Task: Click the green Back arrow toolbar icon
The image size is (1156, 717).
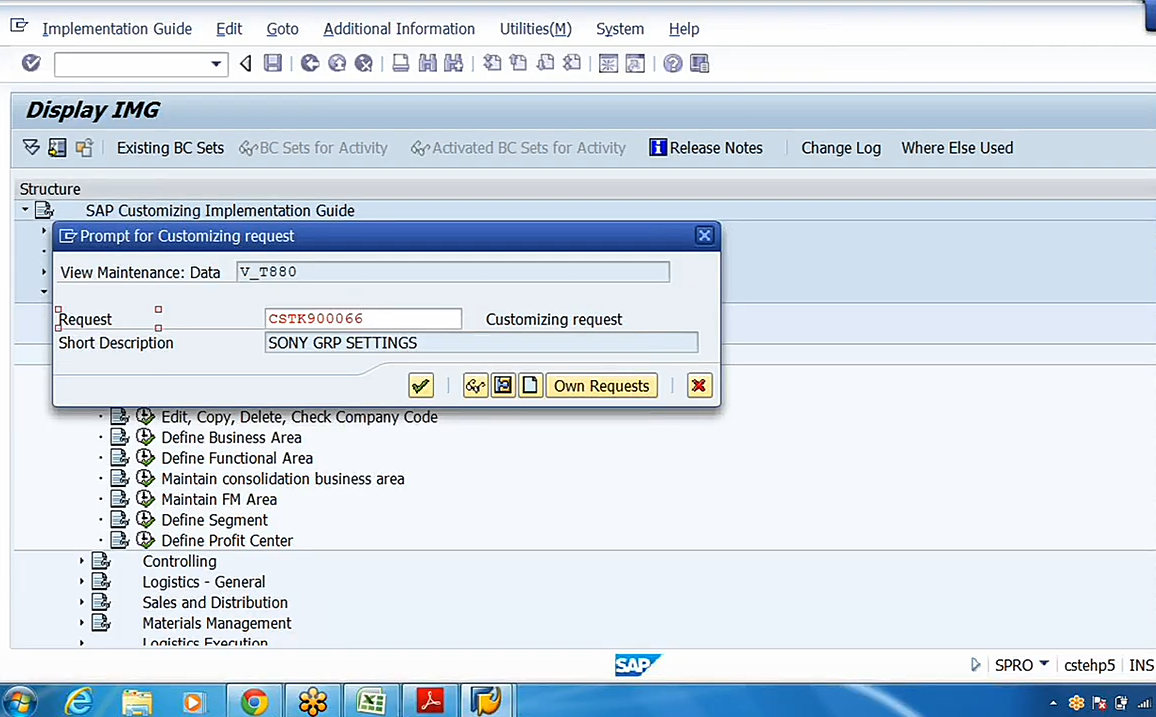Action: (x=310, y=63)
